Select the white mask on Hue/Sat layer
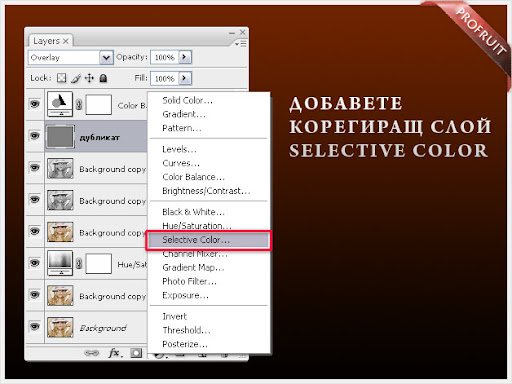Image resolution: width=512 pixels, height=384 pixels. coord(98,263)
